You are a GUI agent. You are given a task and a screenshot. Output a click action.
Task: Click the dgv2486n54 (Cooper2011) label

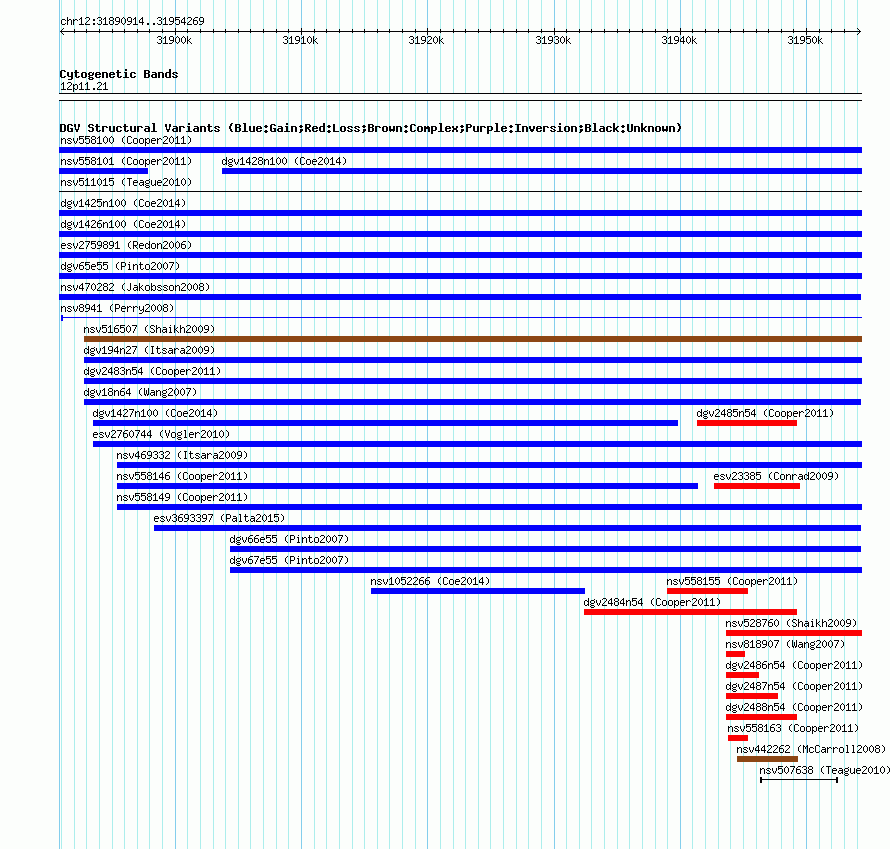point(794,665)
